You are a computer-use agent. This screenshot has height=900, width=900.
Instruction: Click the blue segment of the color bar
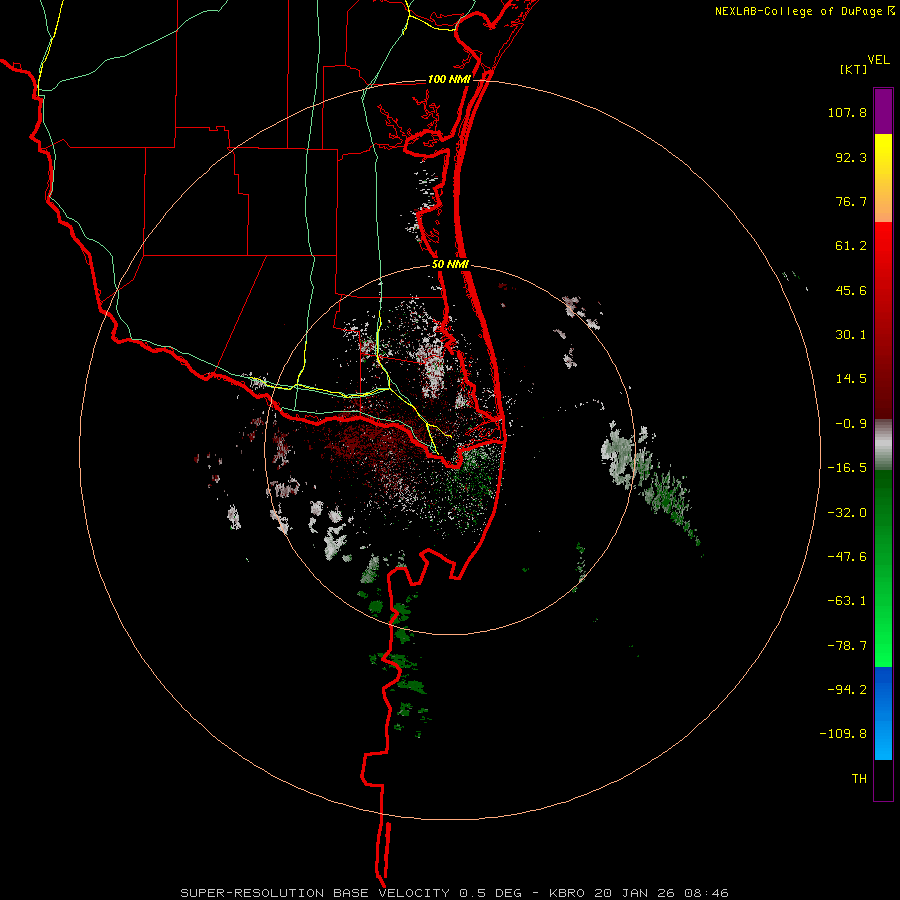(883, 713)
